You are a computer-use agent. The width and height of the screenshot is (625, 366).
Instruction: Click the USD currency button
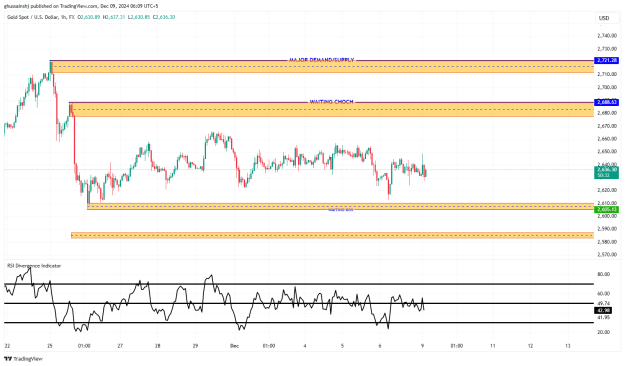click(x=604, y=18)
